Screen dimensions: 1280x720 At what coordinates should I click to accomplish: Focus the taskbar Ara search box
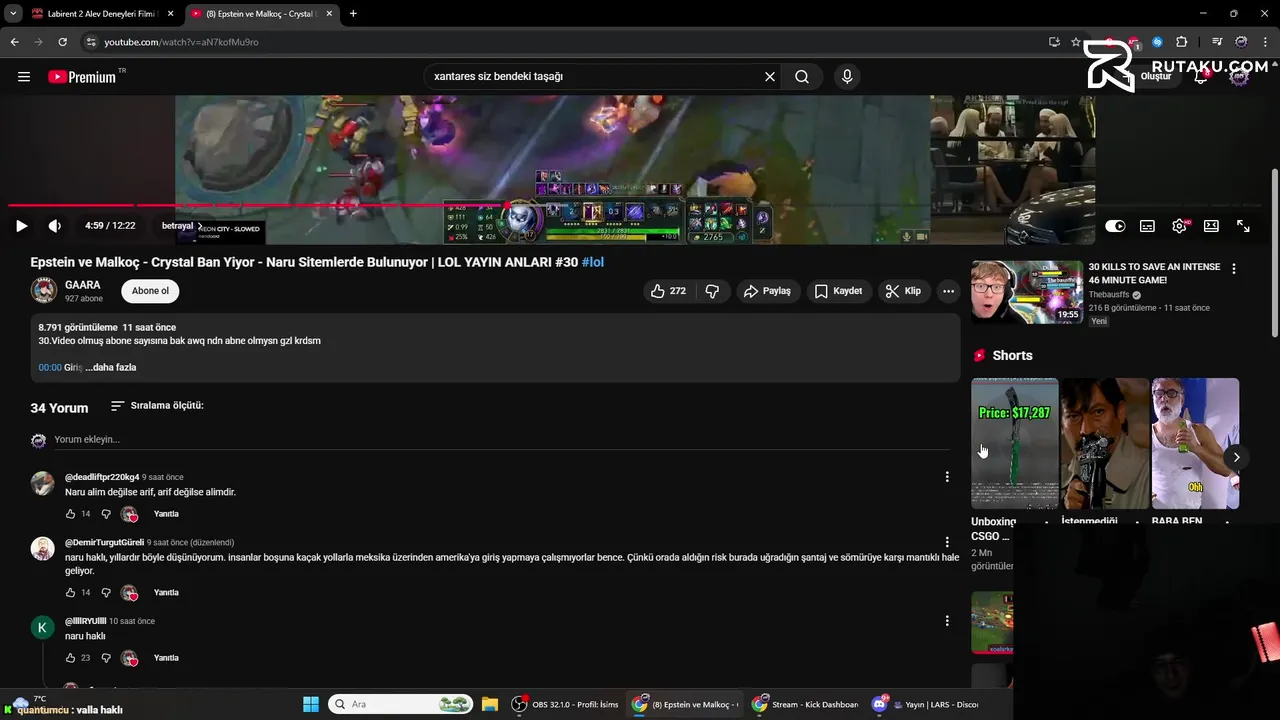coord(401,704)
